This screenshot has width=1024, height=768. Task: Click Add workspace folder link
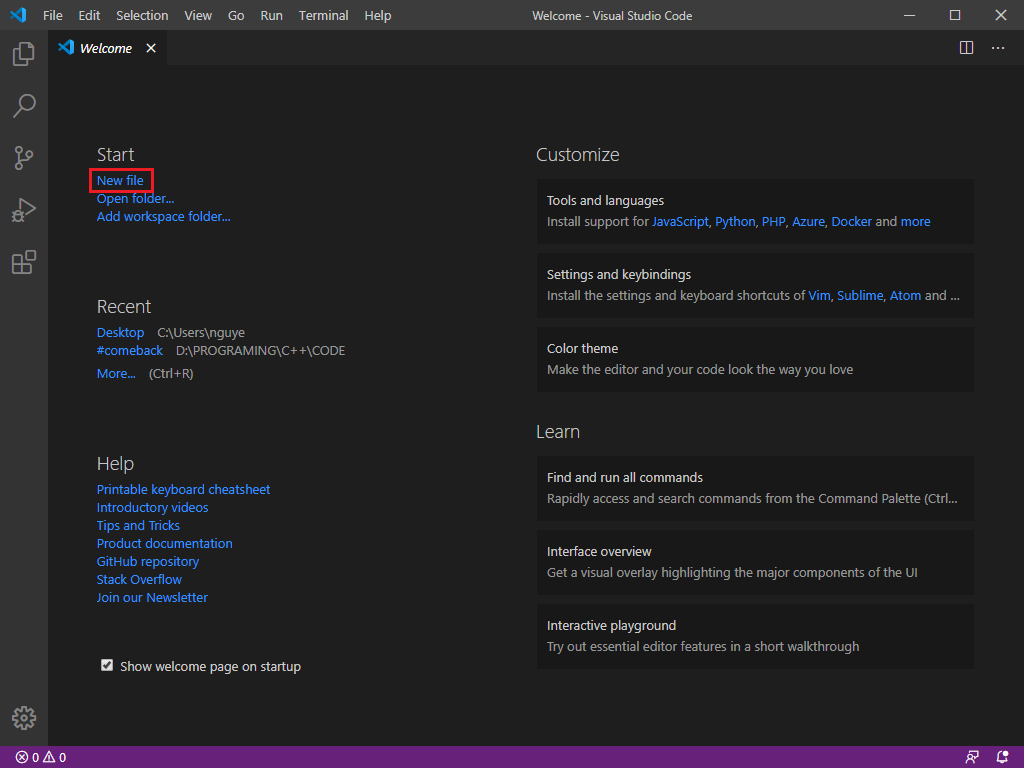163,217
